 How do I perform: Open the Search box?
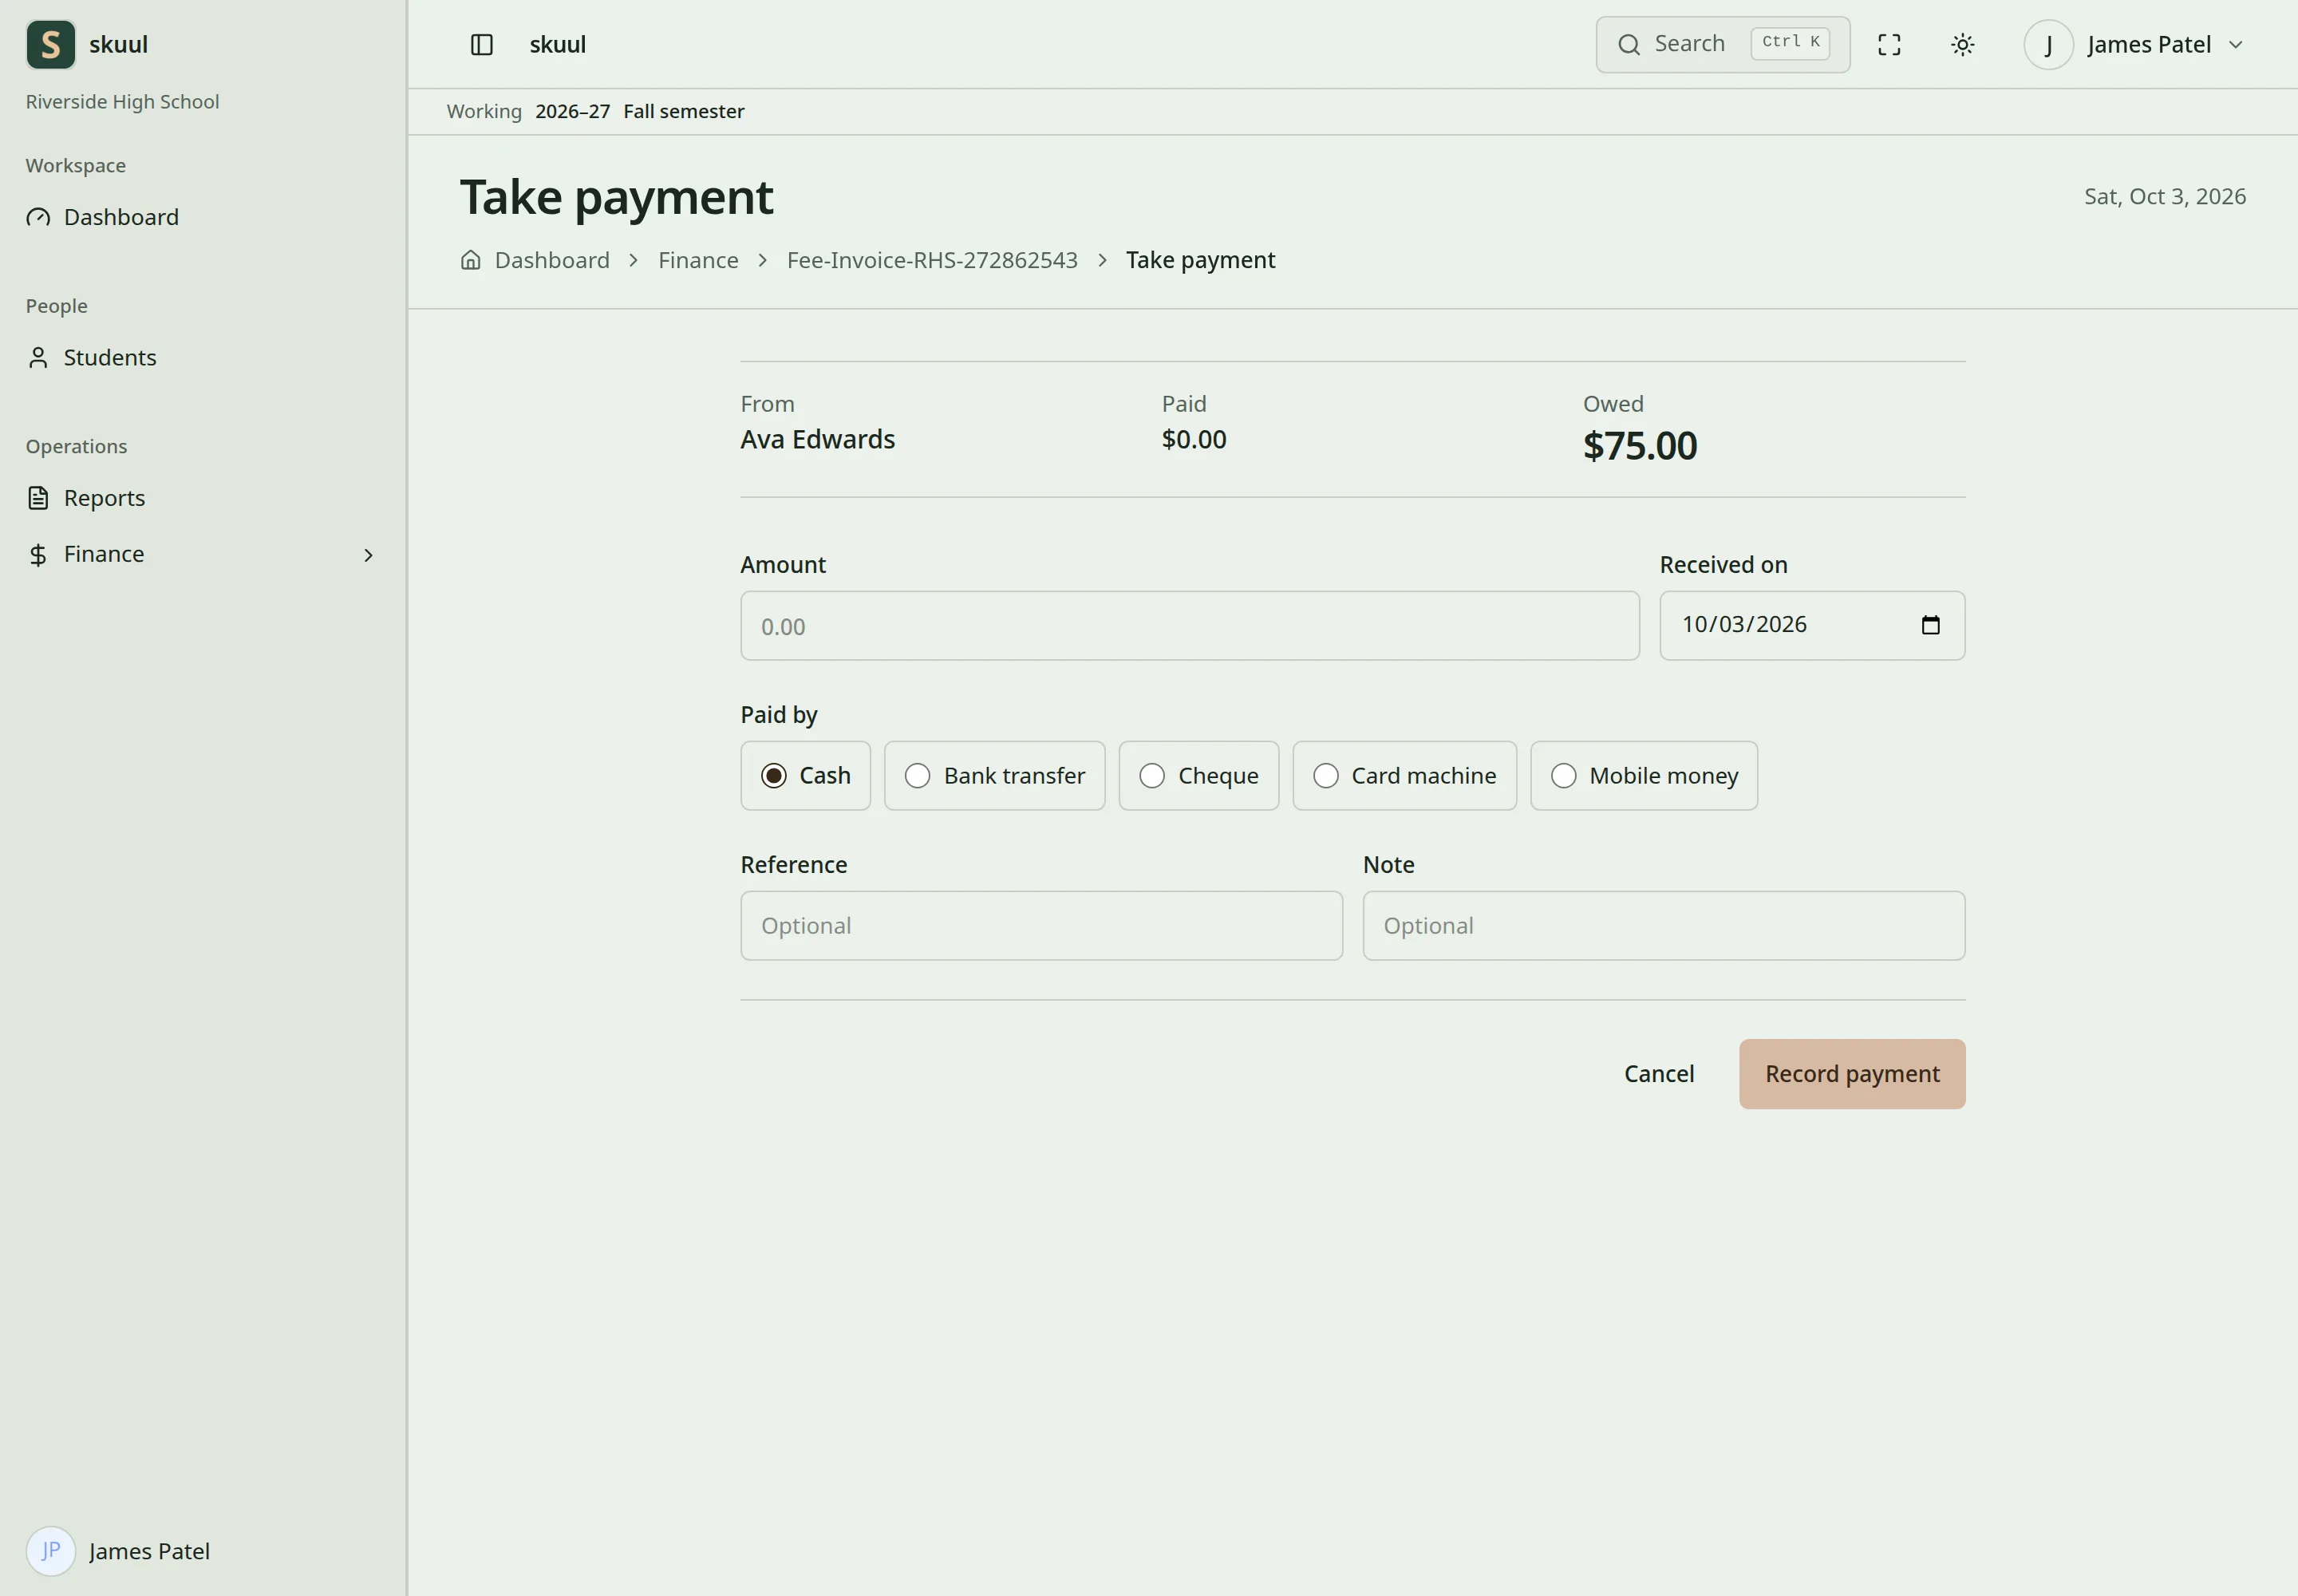pyautogui.click(x=1723, y=44)
